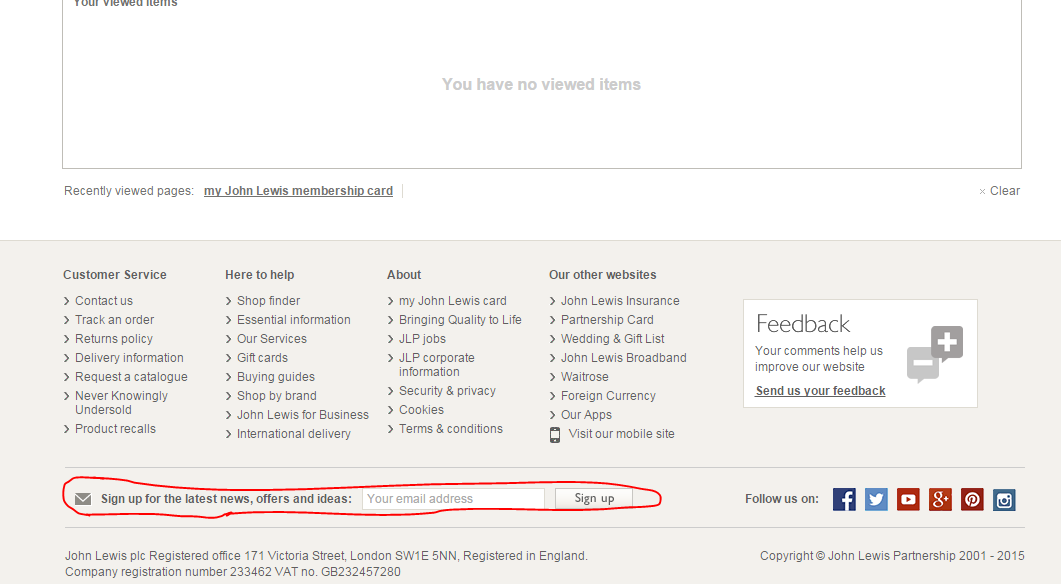Screen dimensions: 1061x584
Task: Open the Instagram social icon
Action: (1004, 499)
